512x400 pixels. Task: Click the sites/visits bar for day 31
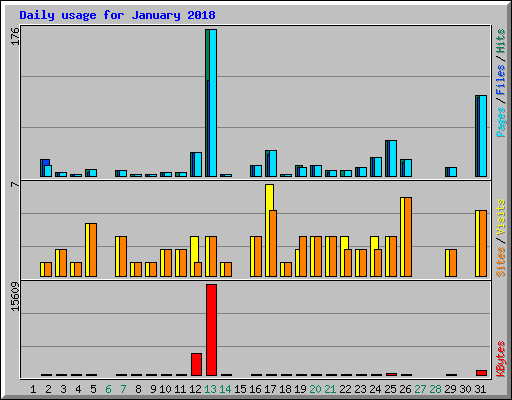pyautogui.click(x=481, y=244)
